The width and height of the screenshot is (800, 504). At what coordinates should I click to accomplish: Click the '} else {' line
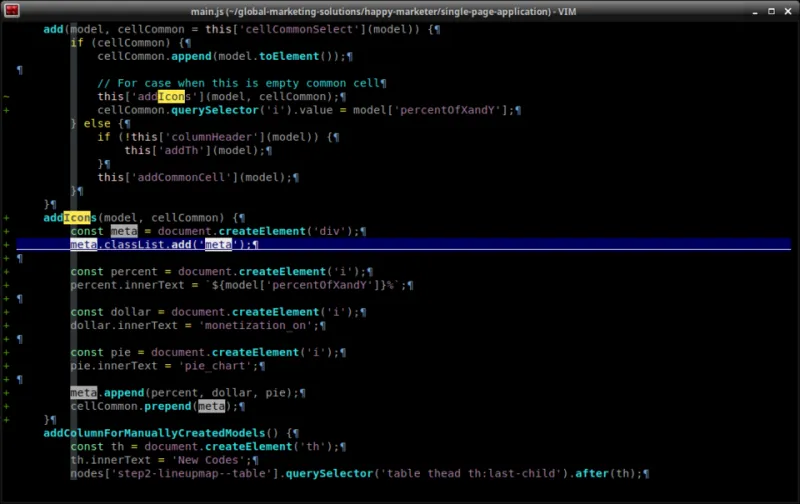(x=101, y=123)
